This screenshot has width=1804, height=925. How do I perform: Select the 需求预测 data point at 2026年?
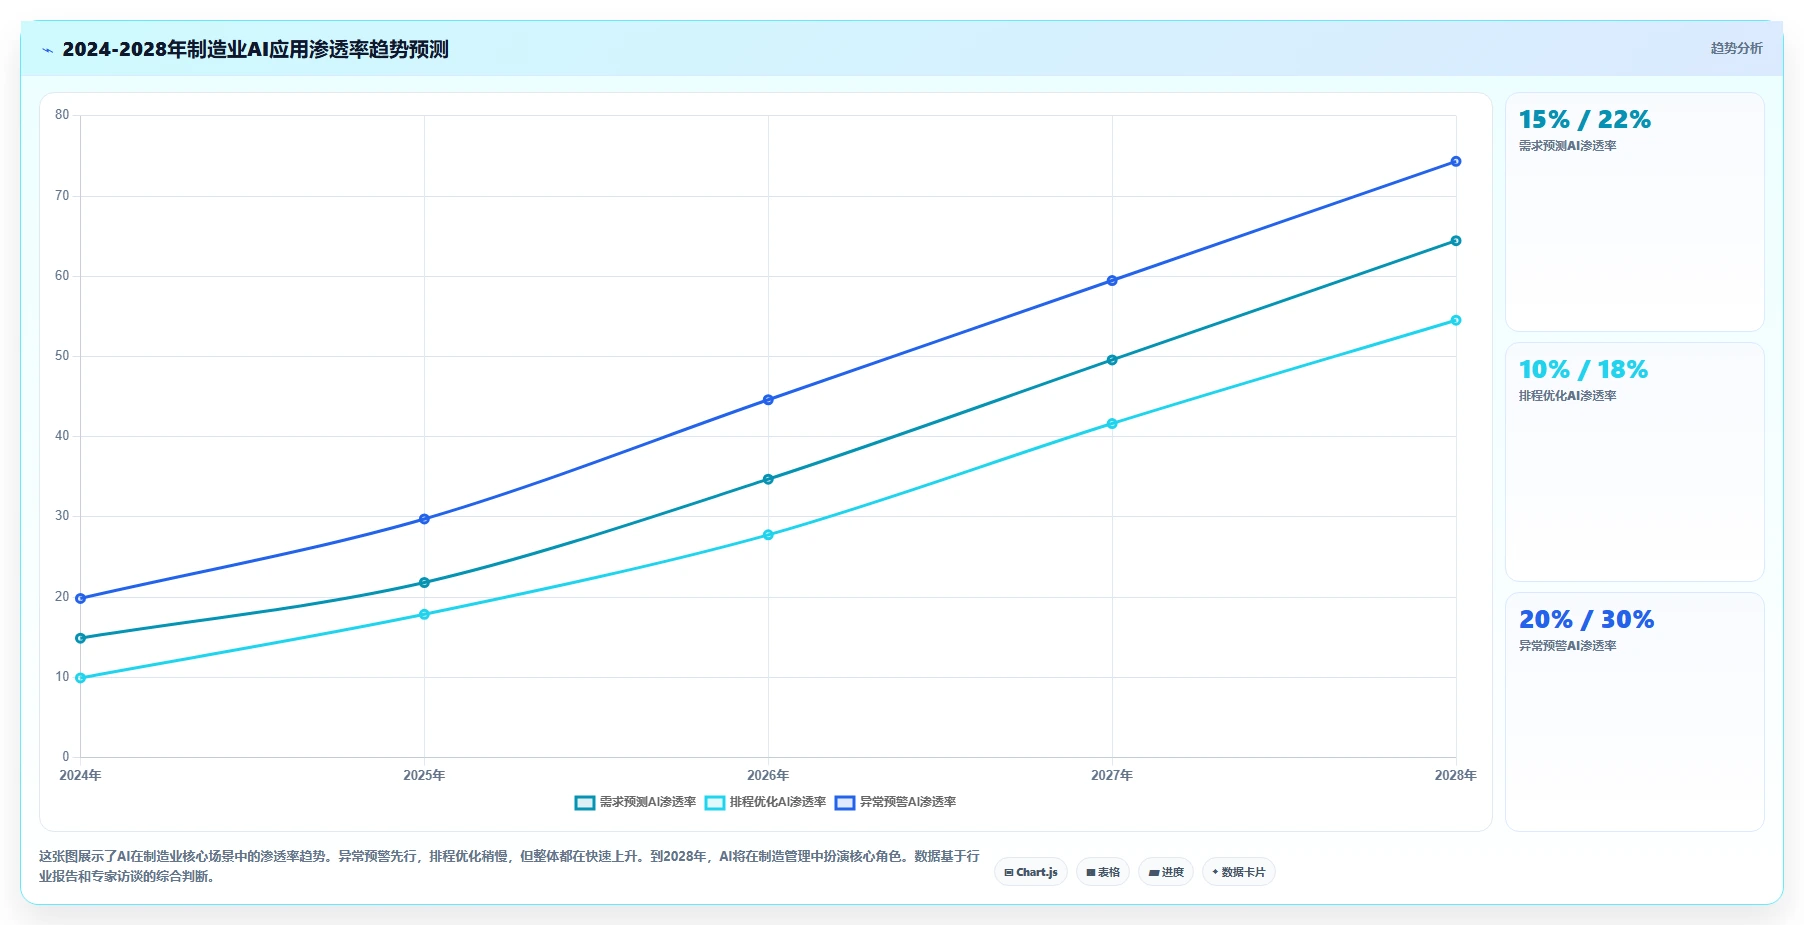pos(768,479)
